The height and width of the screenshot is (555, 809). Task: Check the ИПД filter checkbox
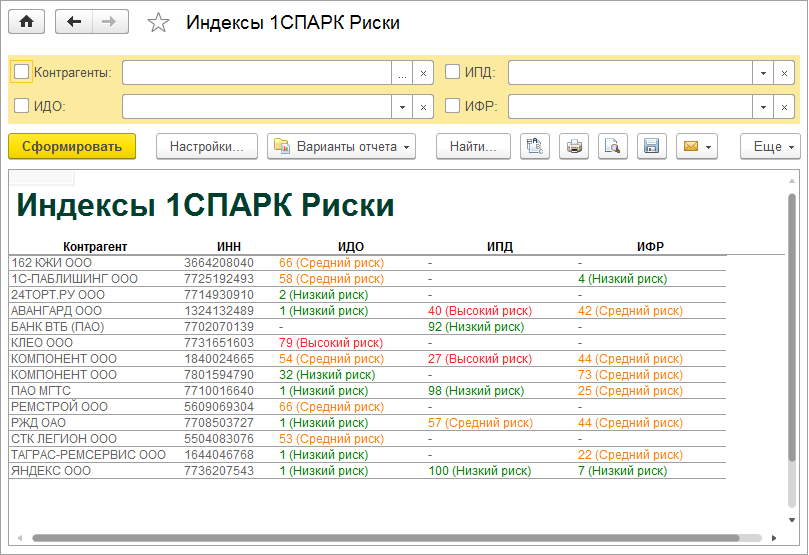pos(452,72)
